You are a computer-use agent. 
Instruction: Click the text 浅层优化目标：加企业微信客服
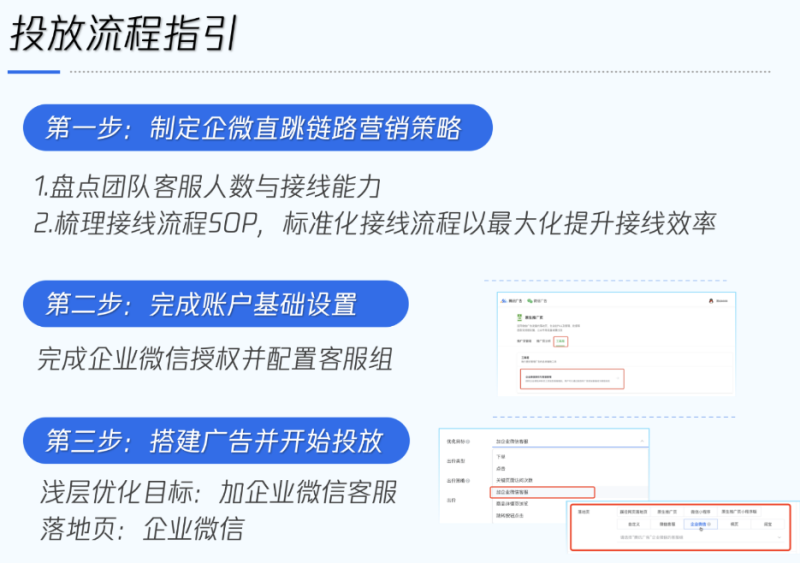[218, 492]
